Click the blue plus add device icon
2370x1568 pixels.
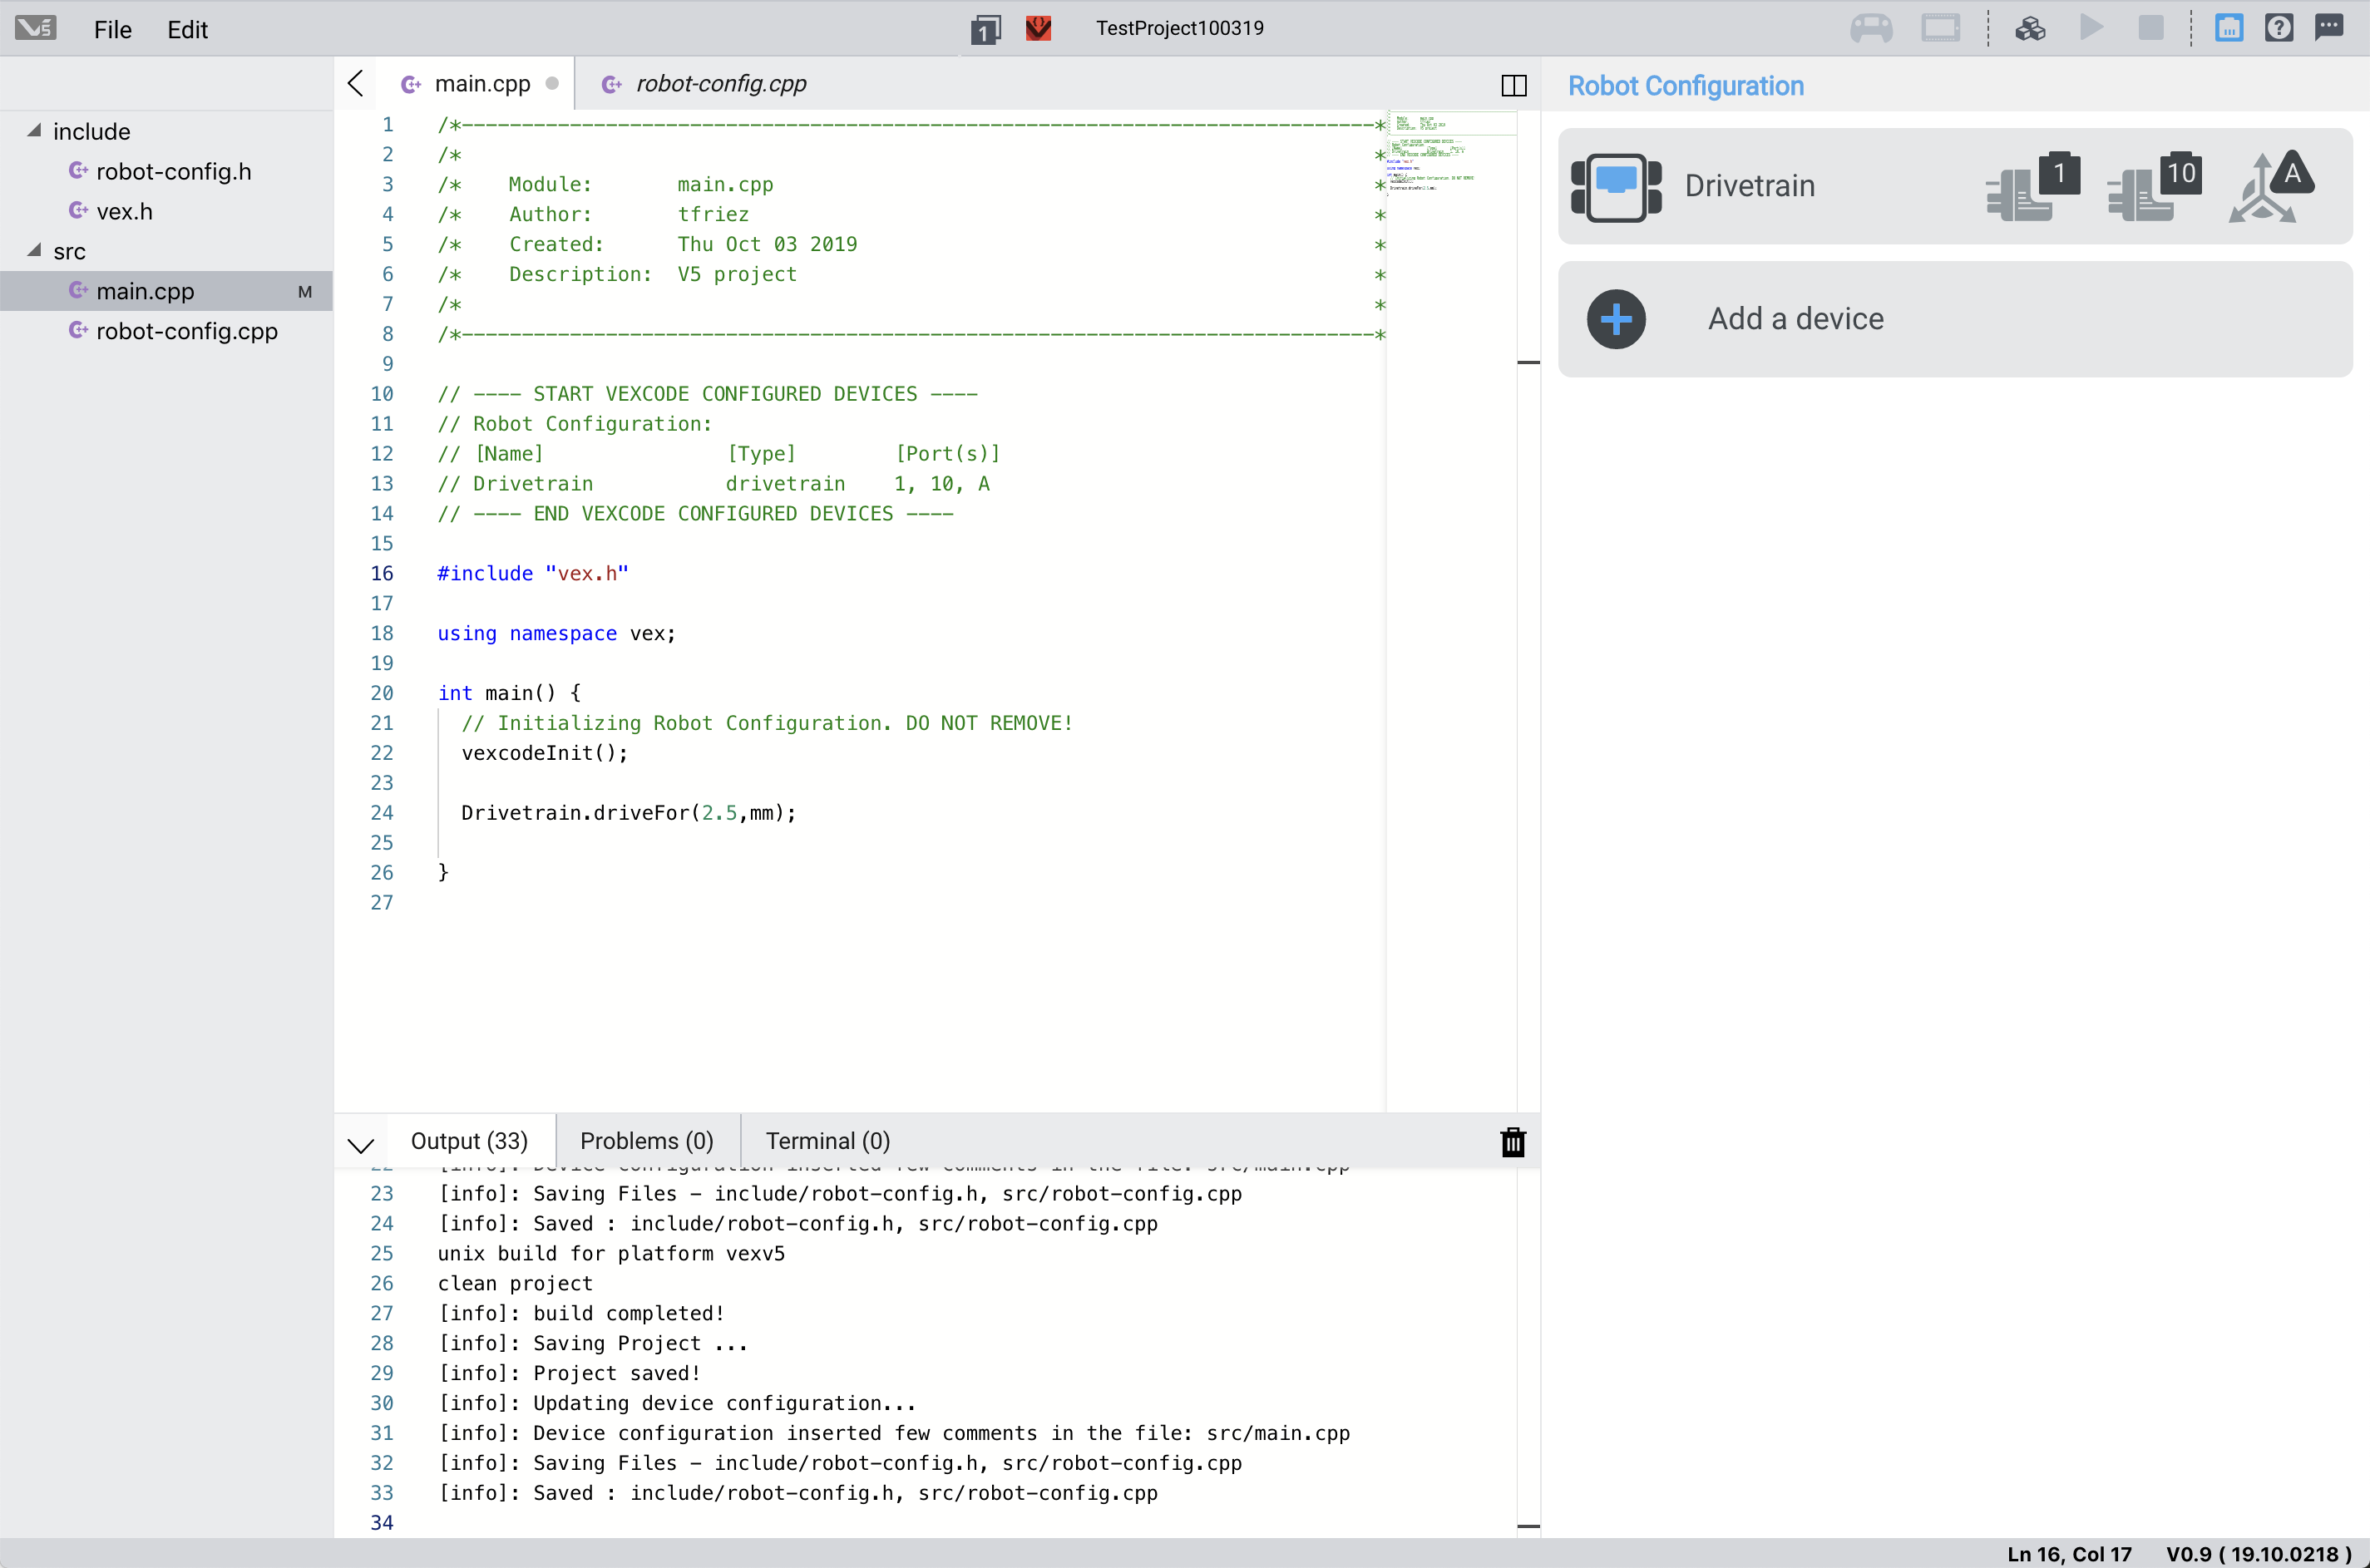1616,319
